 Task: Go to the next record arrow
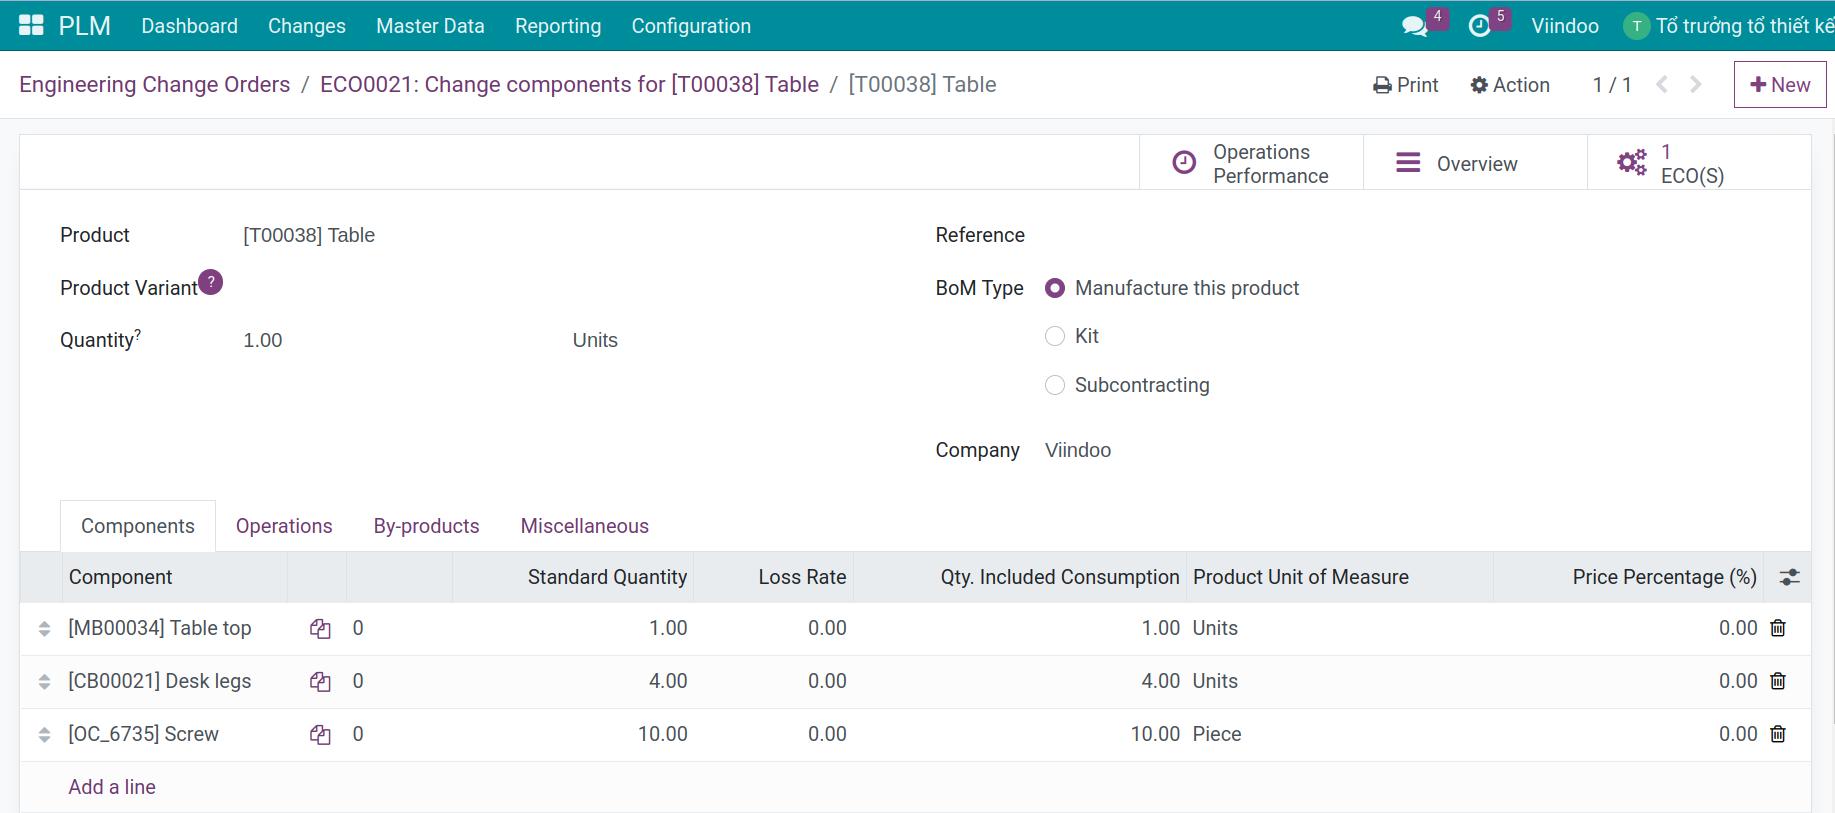[x=1695, y=85]
